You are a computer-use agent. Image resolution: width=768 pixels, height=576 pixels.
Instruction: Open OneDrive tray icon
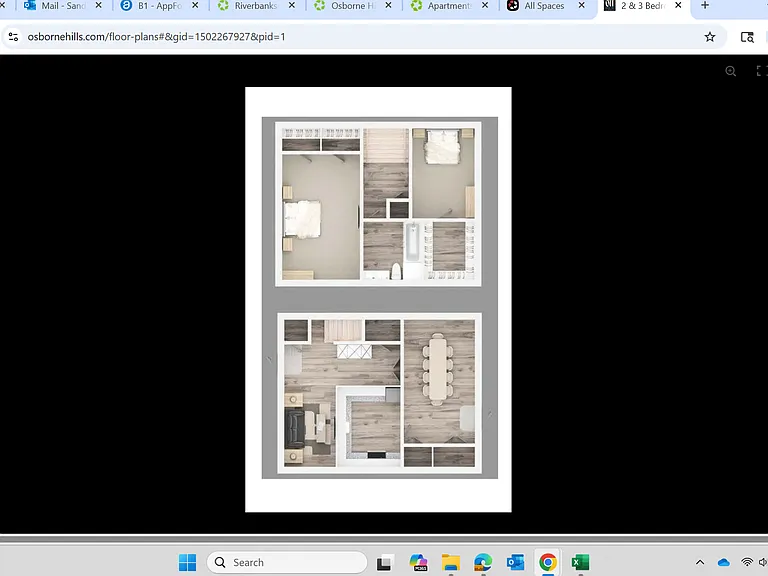pos(723,562)
